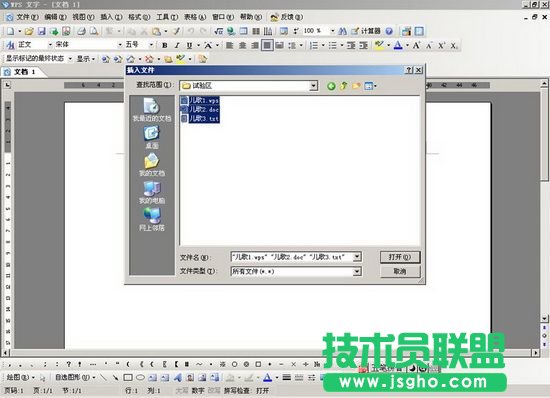550x398 pixels.
Task: Go to 我的电脑 shortcut
Action: pyautogui.click(x=152, y=193)
